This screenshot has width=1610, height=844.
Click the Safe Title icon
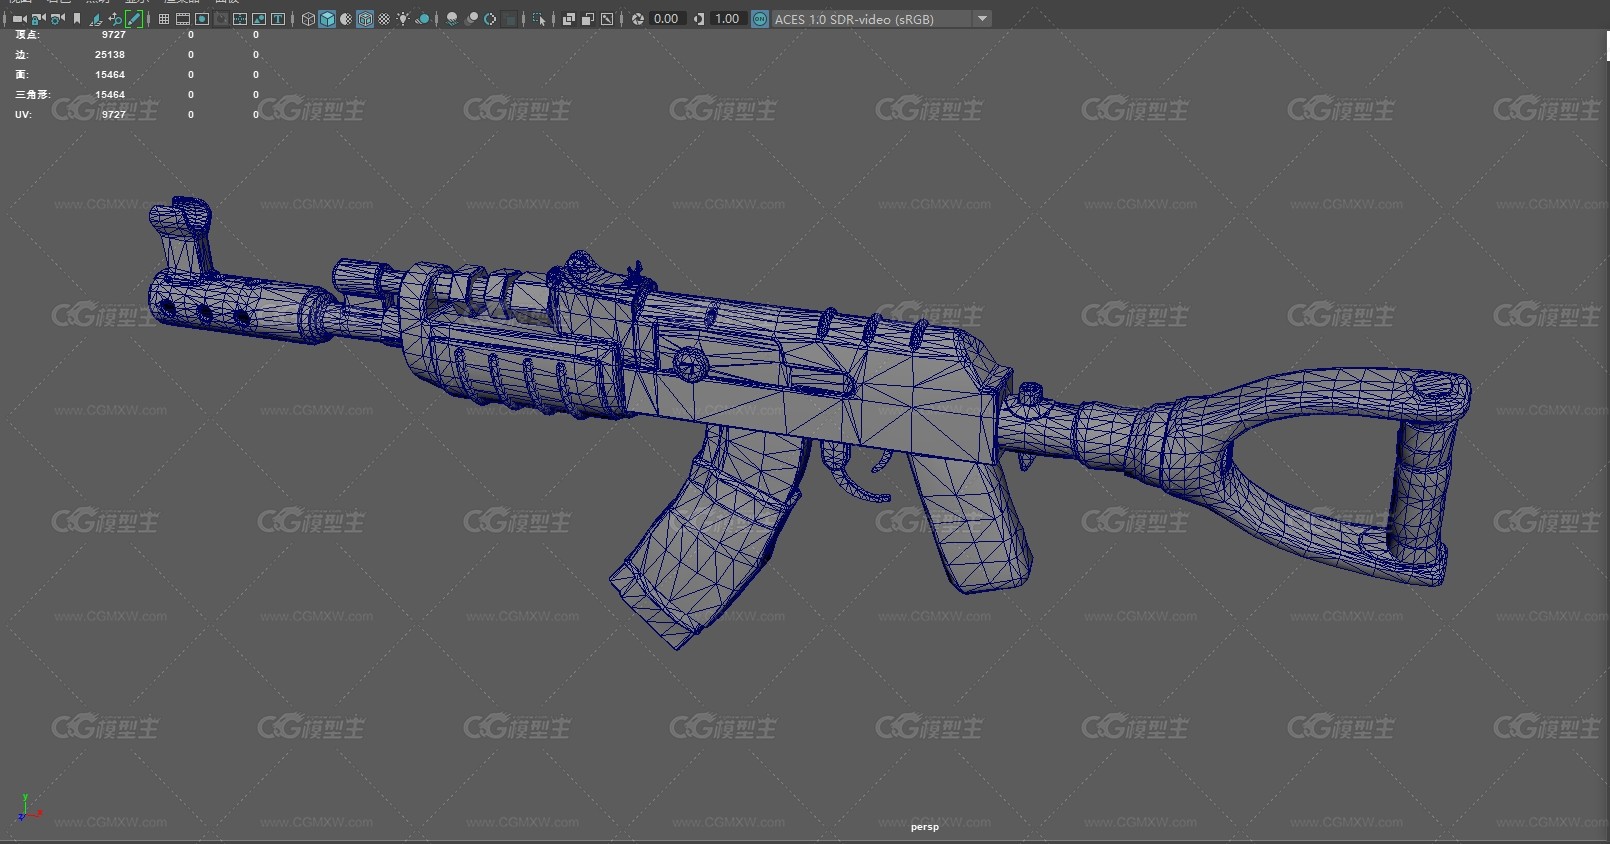coord(278,19)
